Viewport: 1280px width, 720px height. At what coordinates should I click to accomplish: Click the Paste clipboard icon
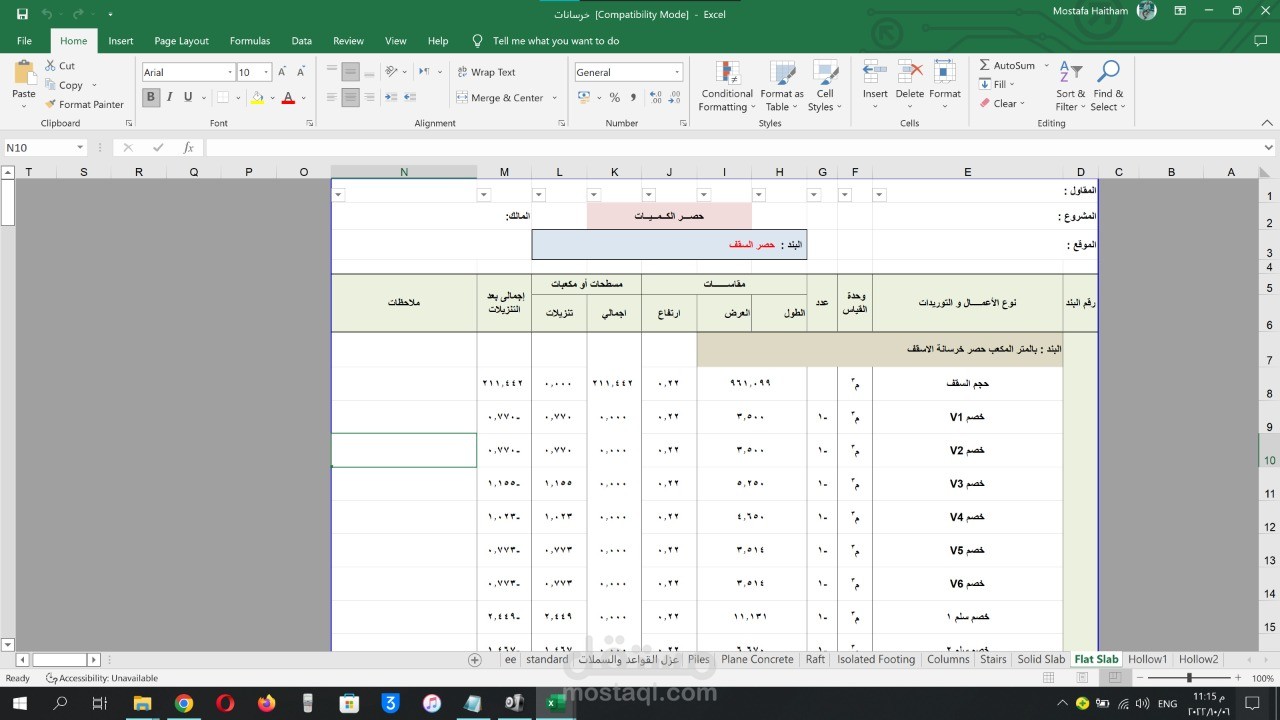pyautogui.click(x=23, y=74)
